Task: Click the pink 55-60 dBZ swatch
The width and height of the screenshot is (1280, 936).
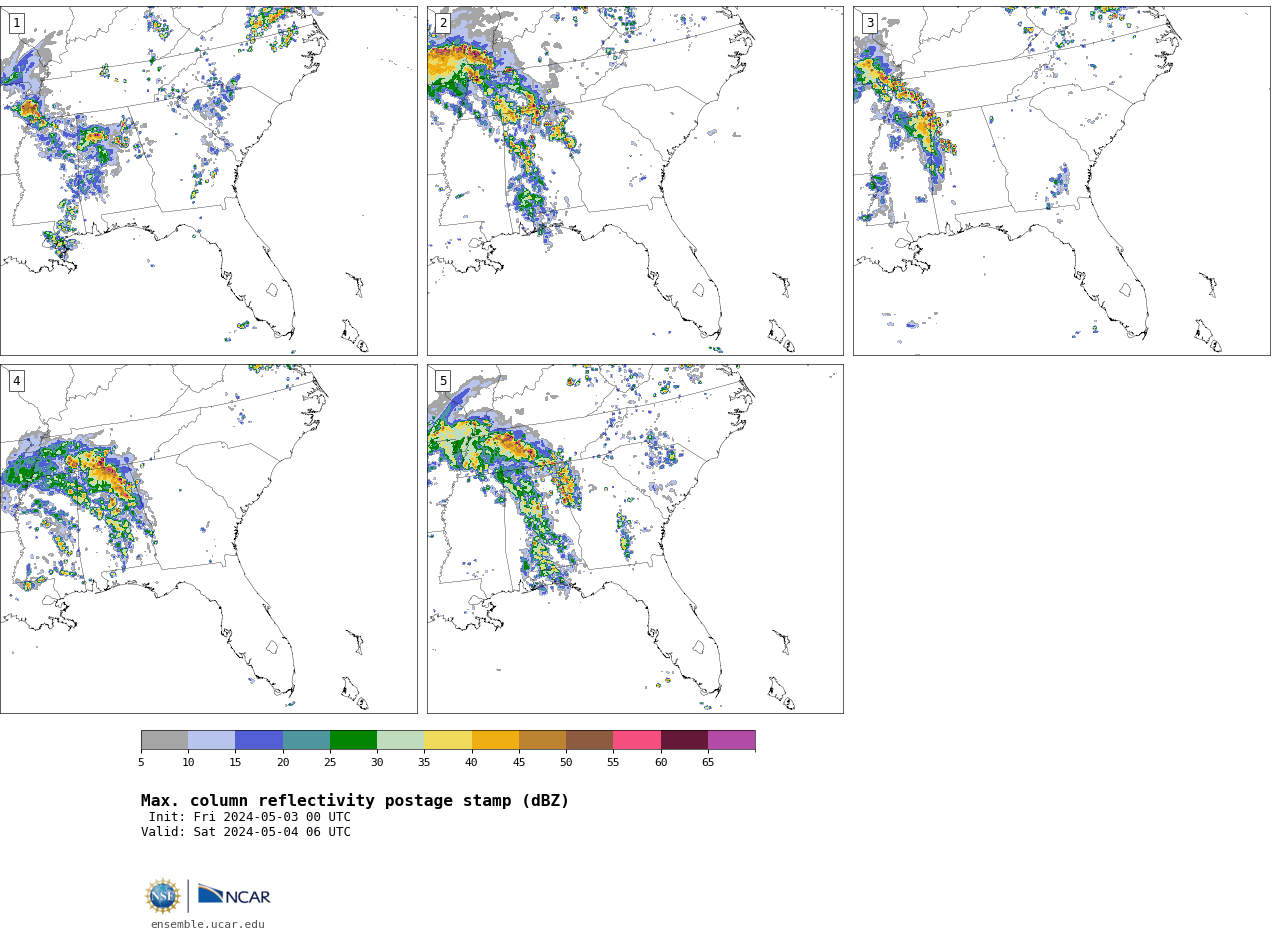Action: (x=637, y=740)
